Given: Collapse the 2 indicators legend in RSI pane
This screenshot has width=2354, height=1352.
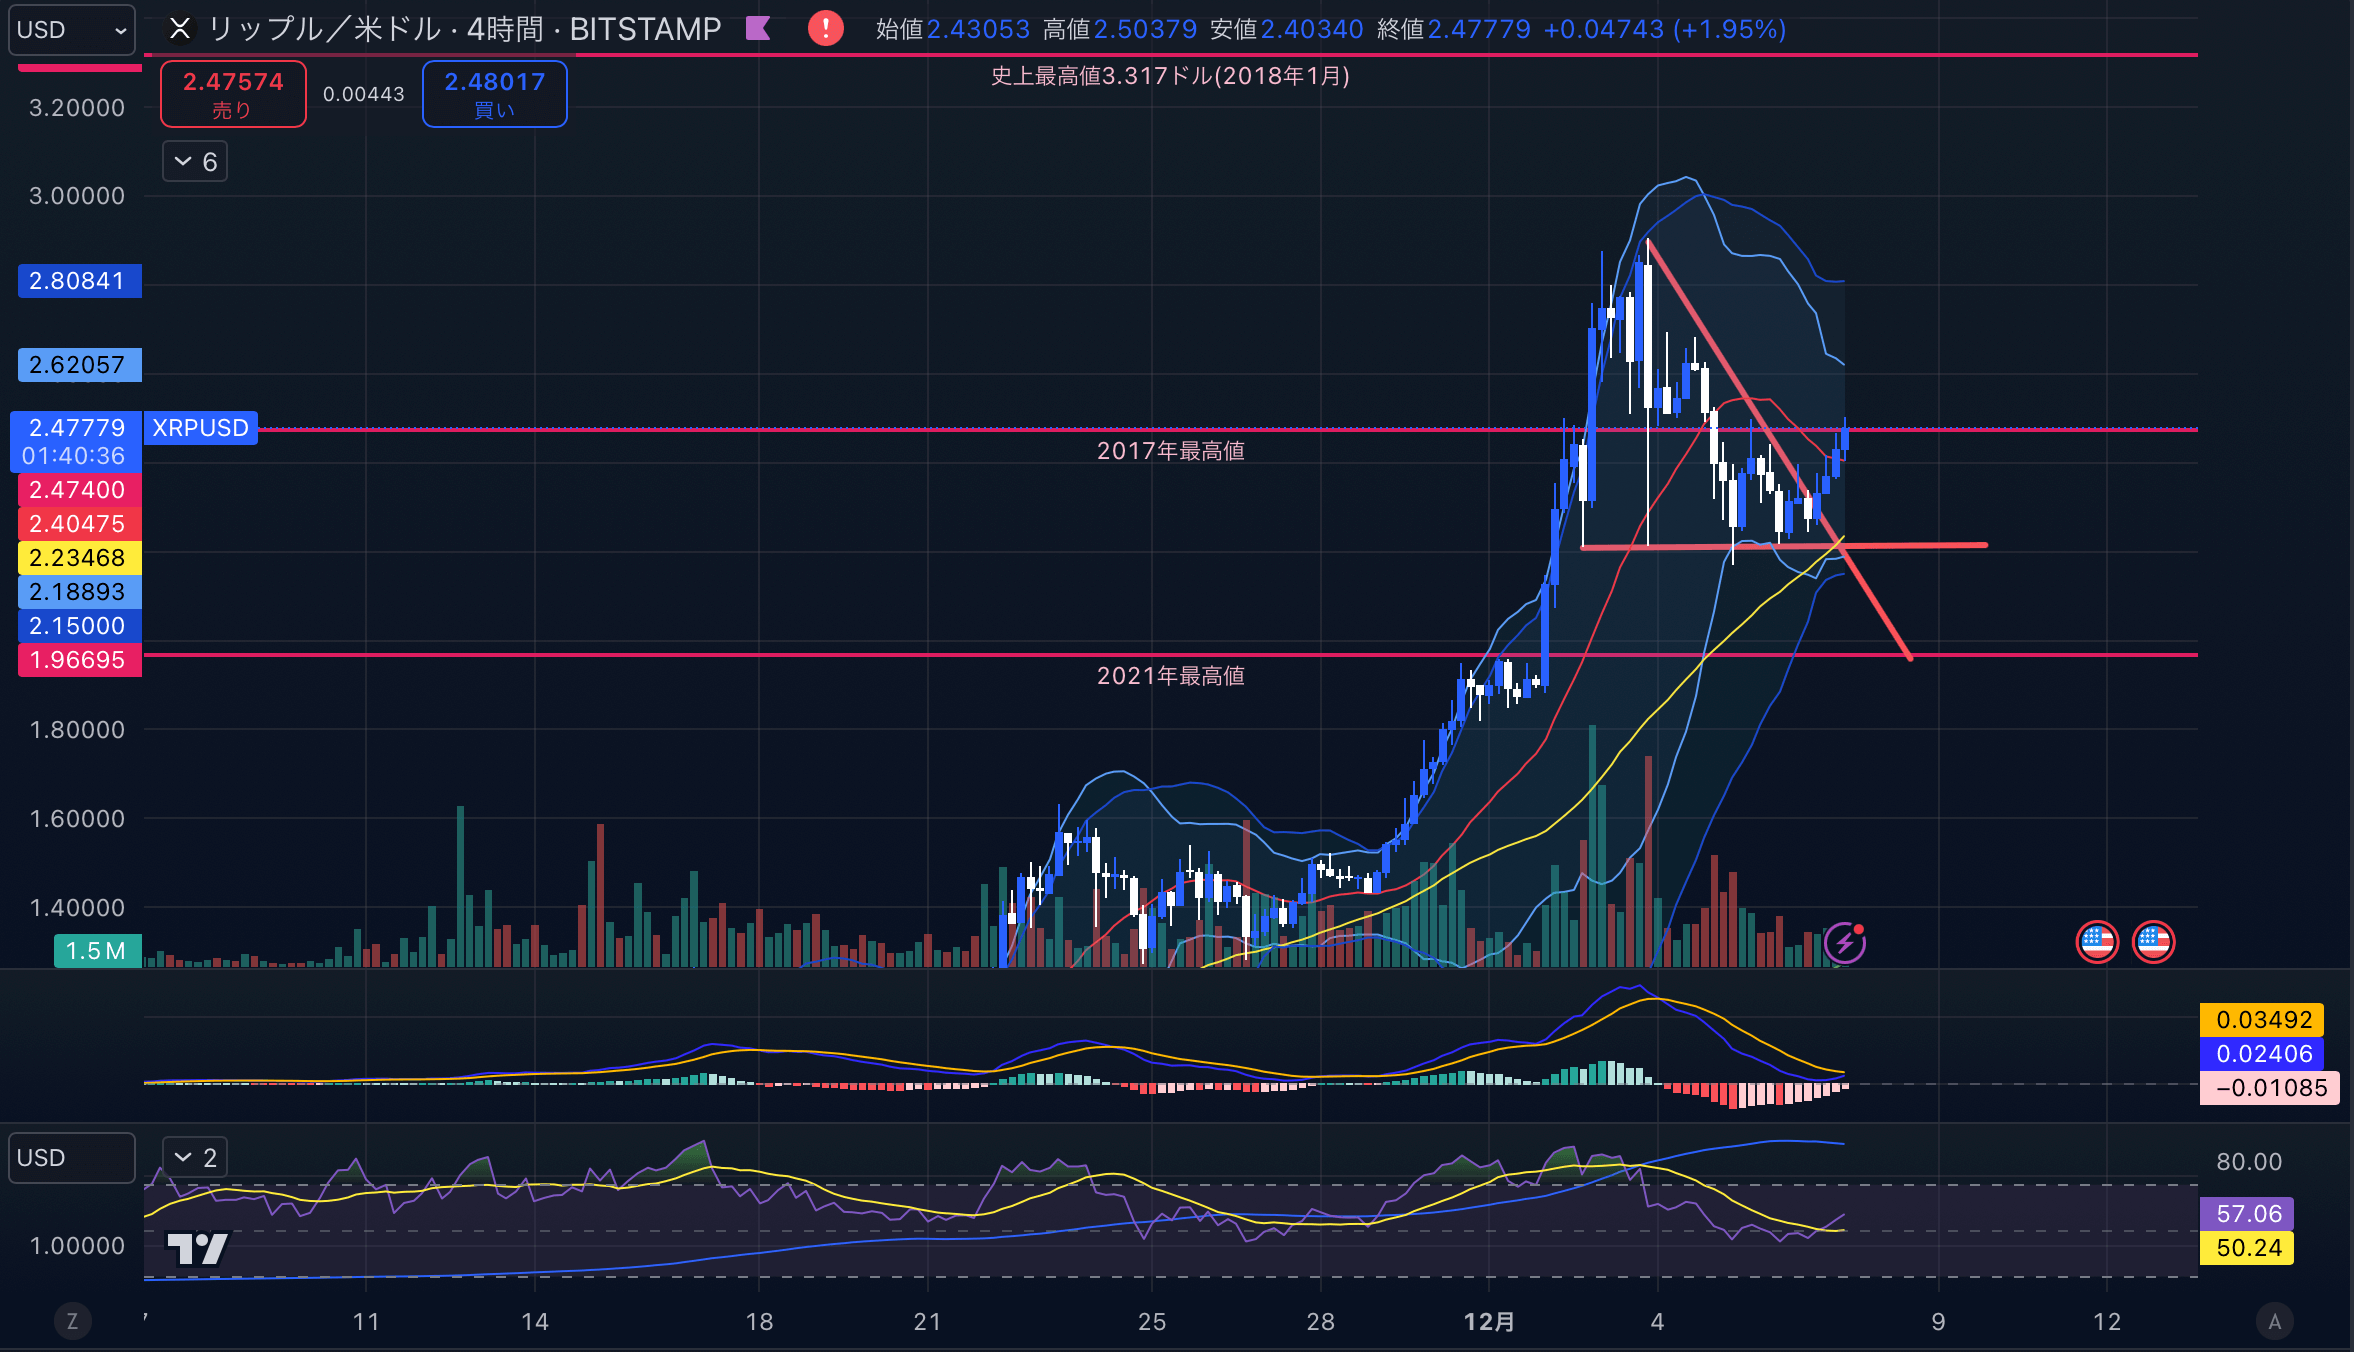Looking at the screenshot, I should point(195,1158).
